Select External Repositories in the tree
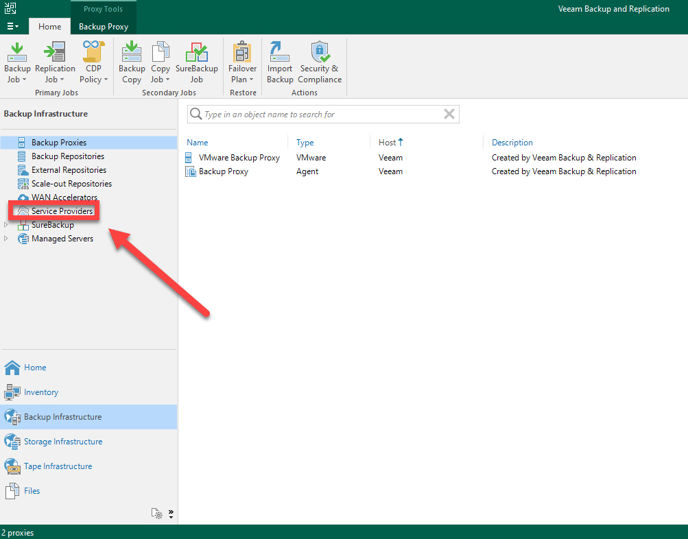 coord(68,169)
